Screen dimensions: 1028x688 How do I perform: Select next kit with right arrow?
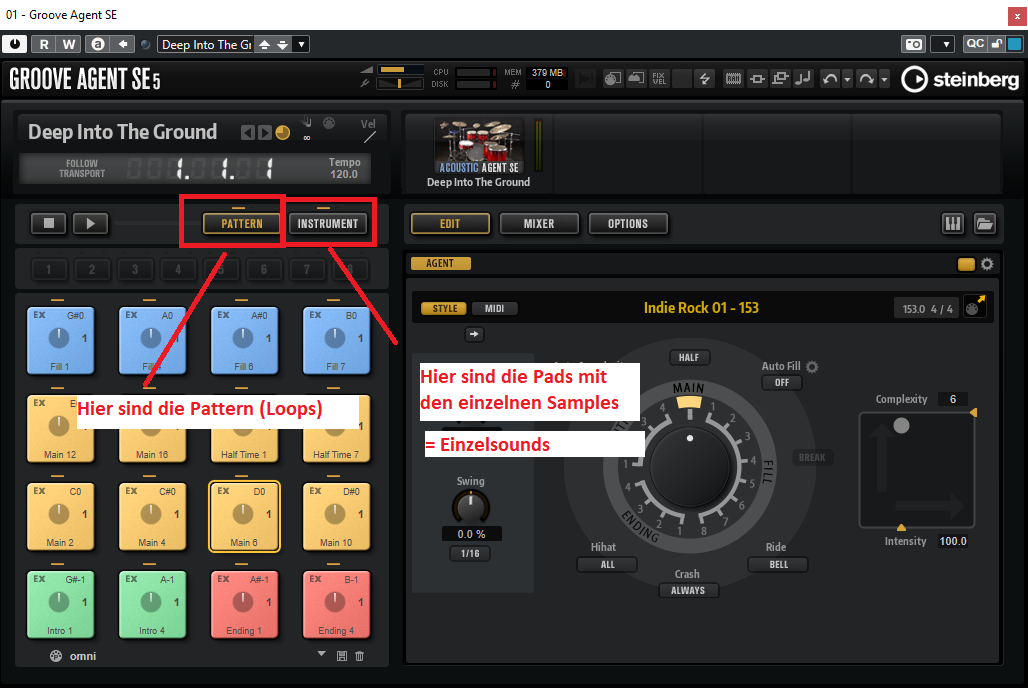(264, 132)
